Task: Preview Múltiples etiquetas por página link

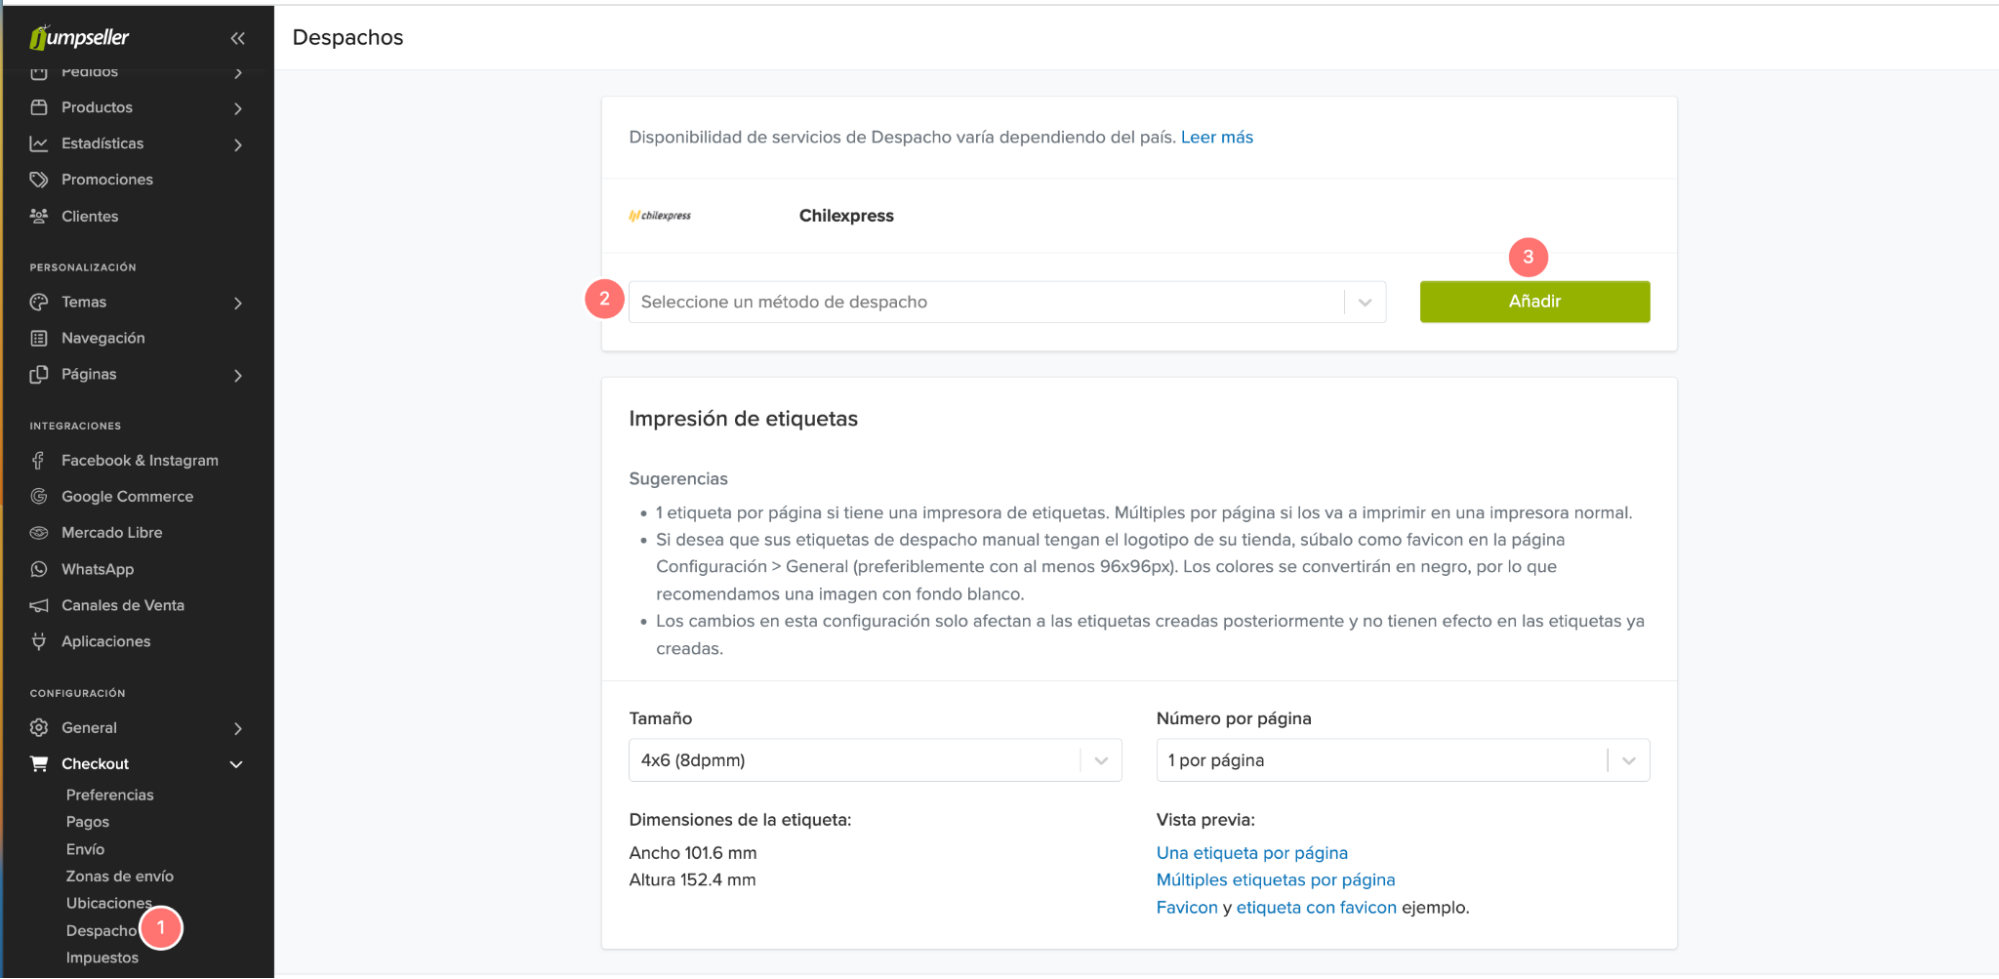Action: pyautogui.click(x=1275, y=880)
